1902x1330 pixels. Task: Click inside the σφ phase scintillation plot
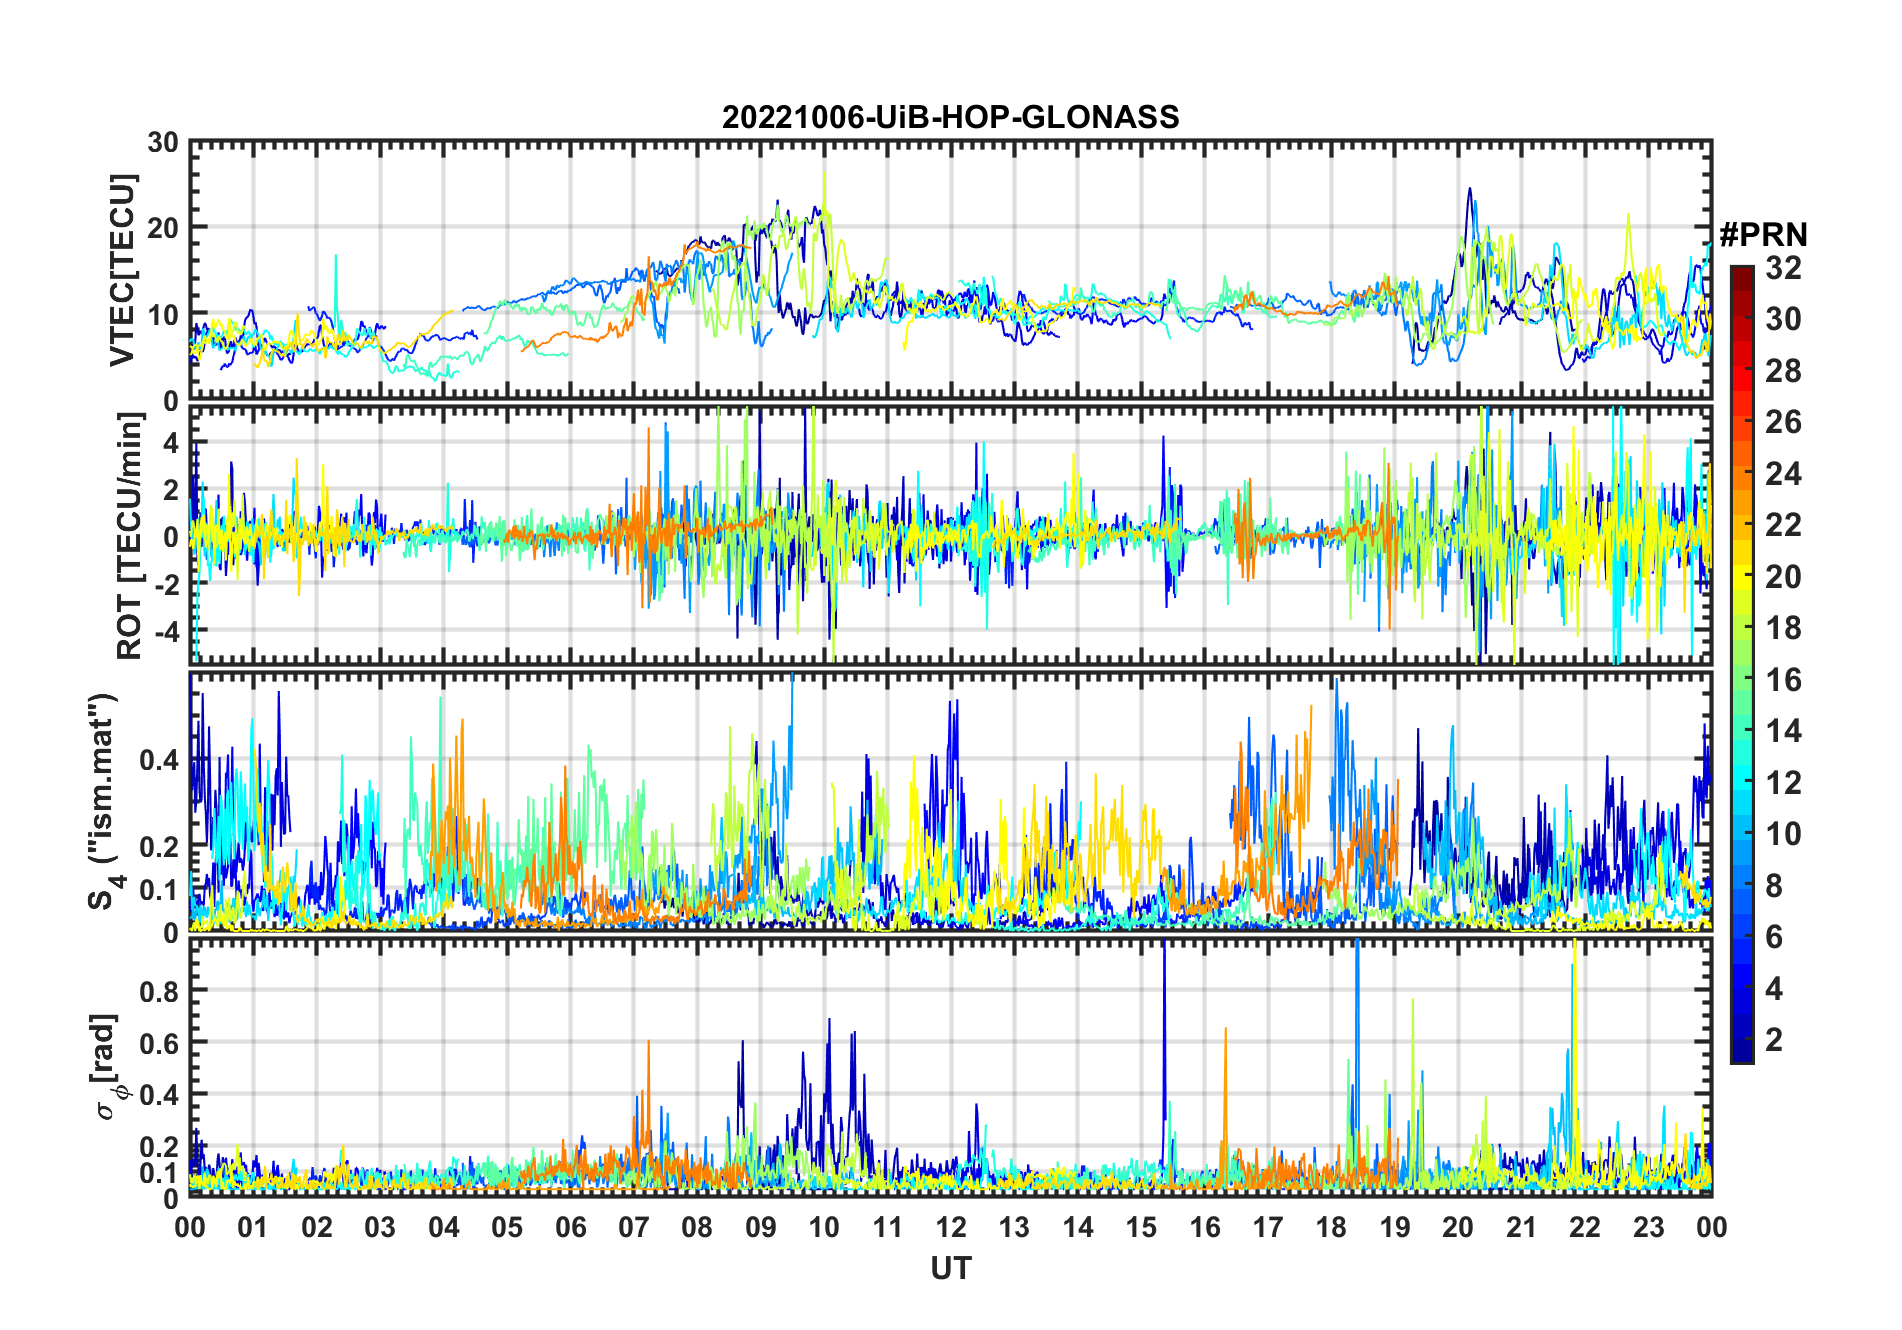[951, 1067]
